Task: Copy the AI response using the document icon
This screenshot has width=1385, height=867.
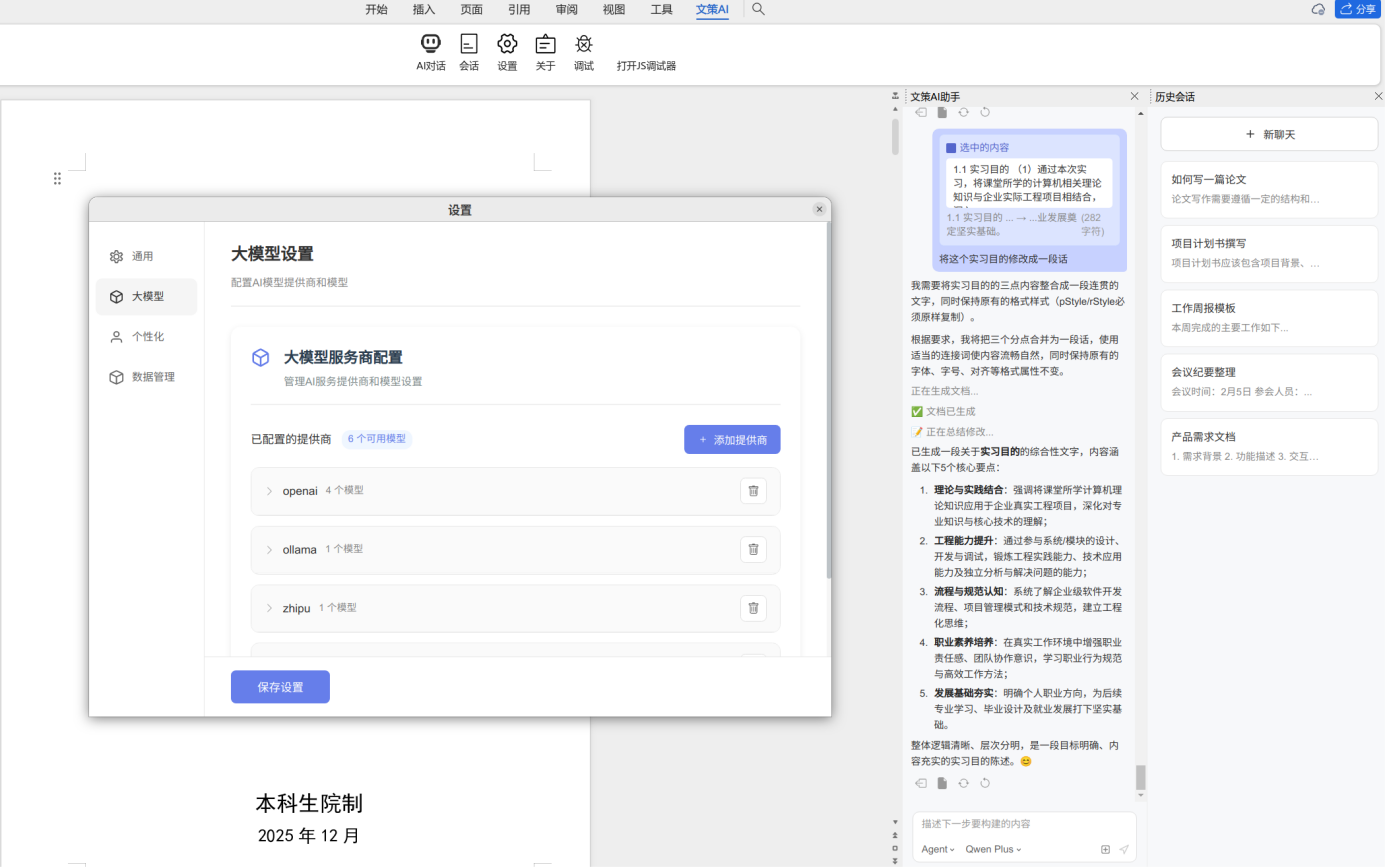Action: point(941,783)
